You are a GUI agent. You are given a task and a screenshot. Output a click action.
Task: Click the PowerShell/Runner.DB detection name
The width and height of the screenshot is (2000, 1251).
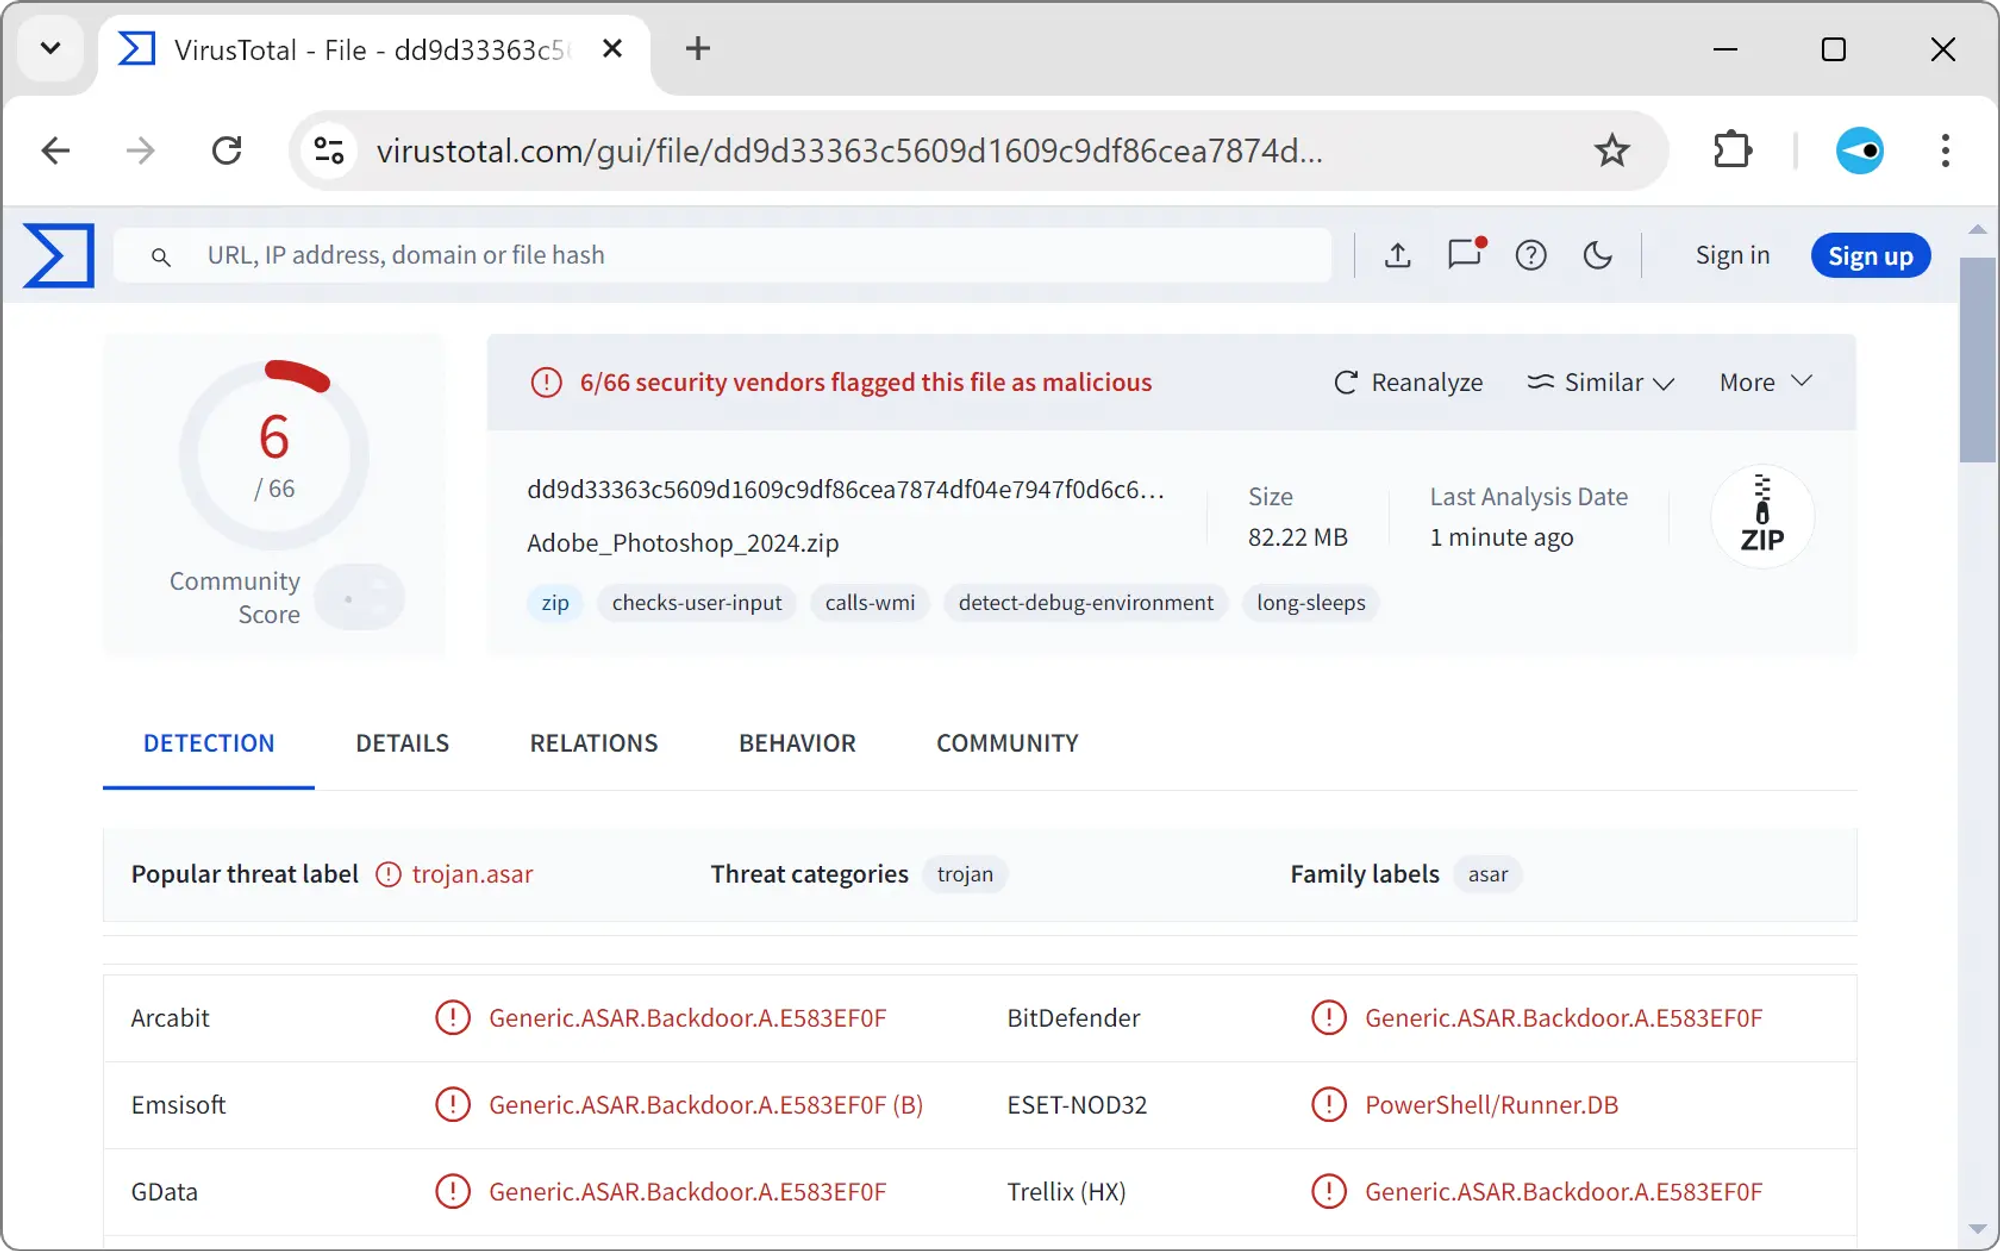[1491, 1105]
